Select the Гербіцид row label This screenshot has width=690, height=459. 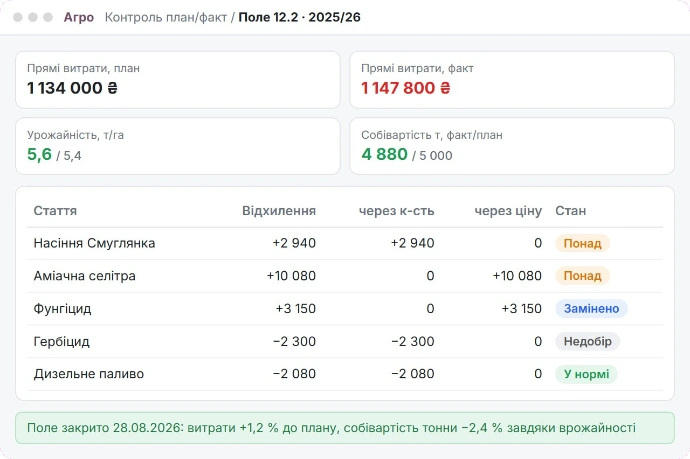point(62,341)
